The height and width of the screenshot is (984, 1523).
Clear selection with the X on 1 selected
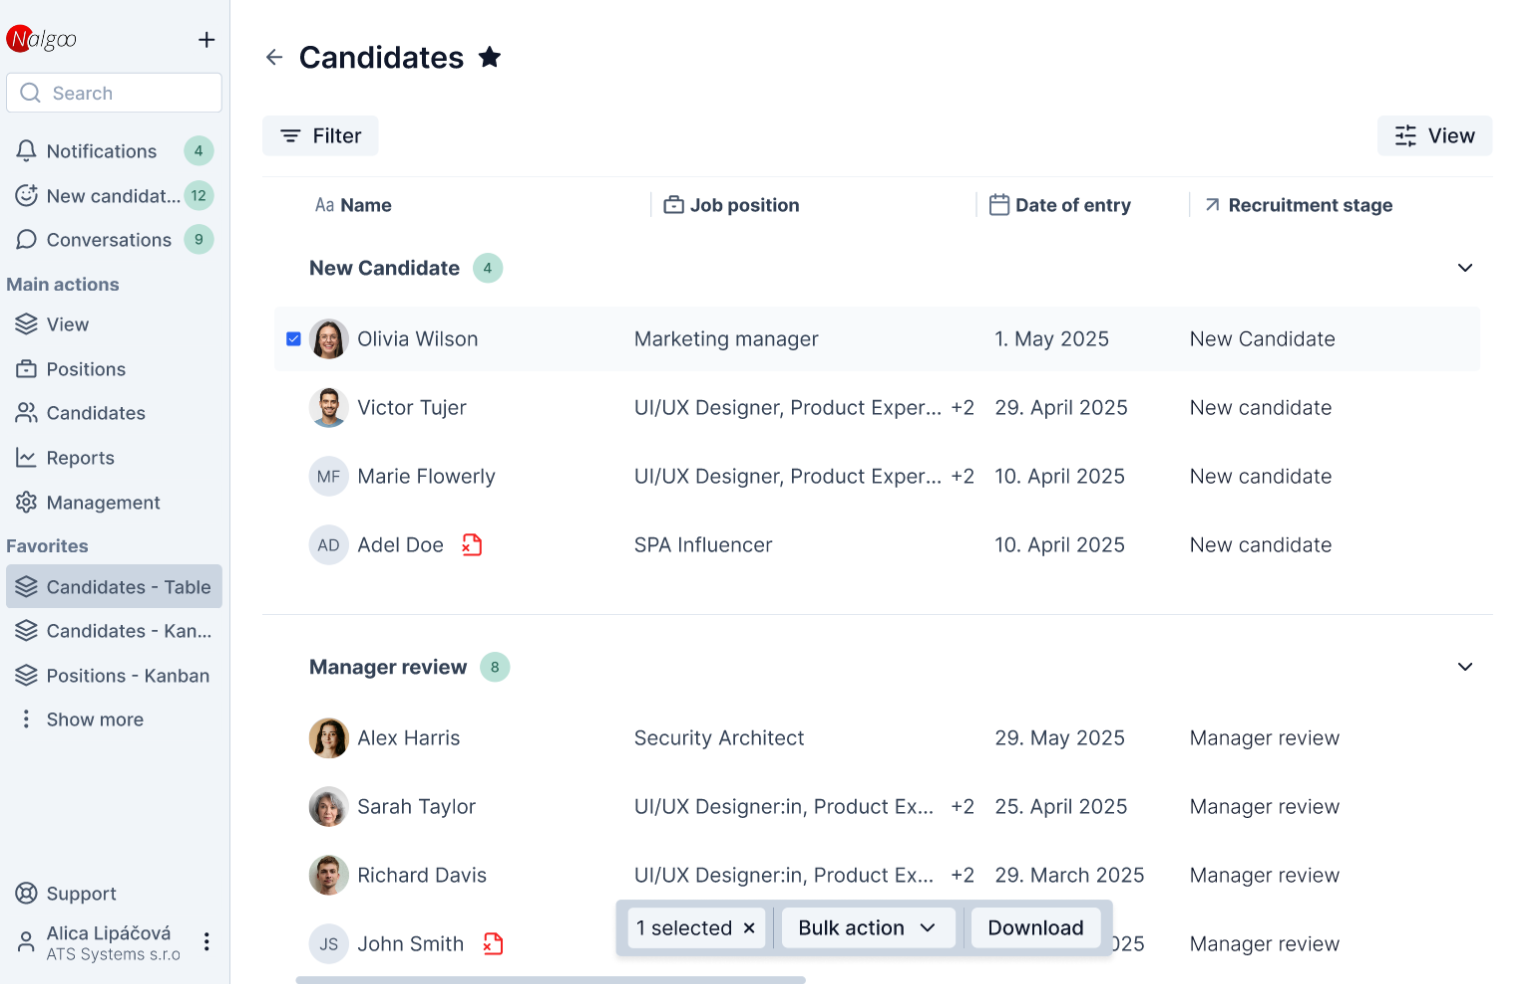tap(749, 928)
